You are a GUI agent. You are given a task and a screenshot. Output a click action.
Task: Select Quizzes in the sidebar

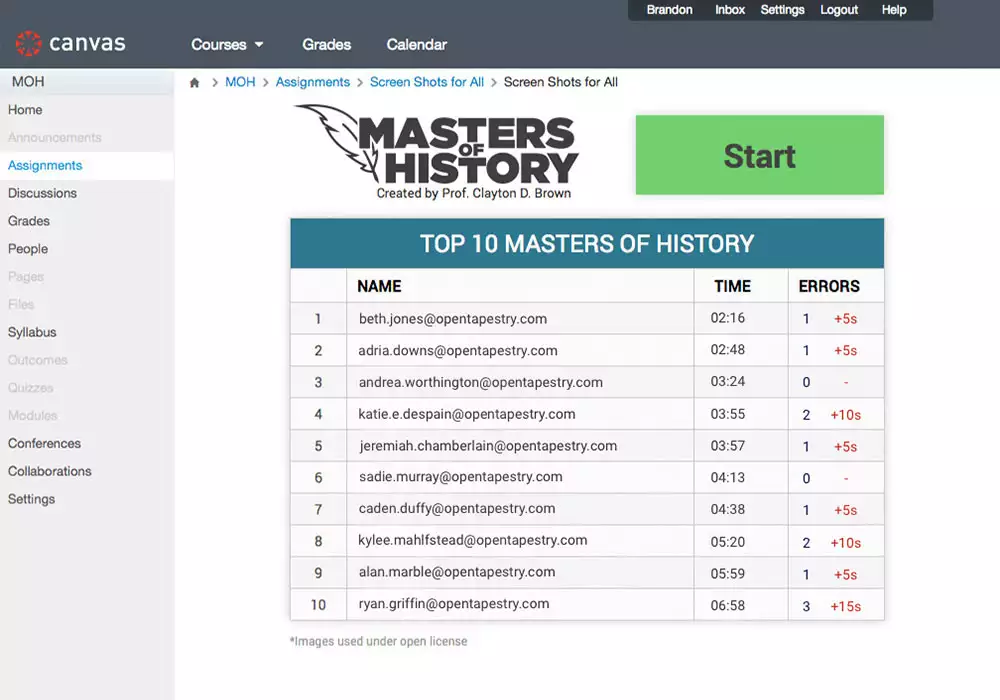[x=30, y=388]
